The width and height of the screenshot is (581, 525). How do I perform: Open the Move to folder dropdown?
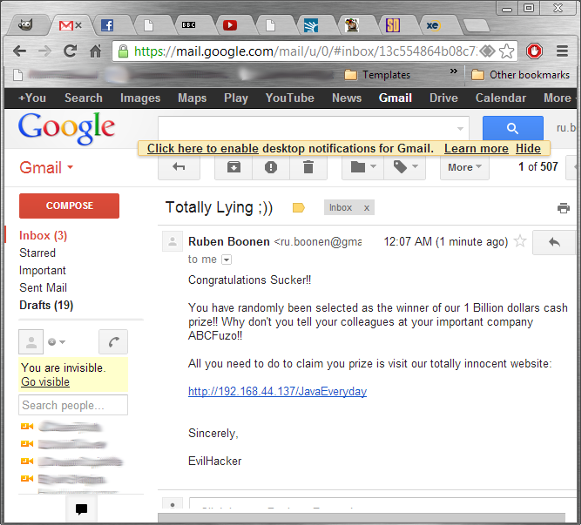click(363, 167)
